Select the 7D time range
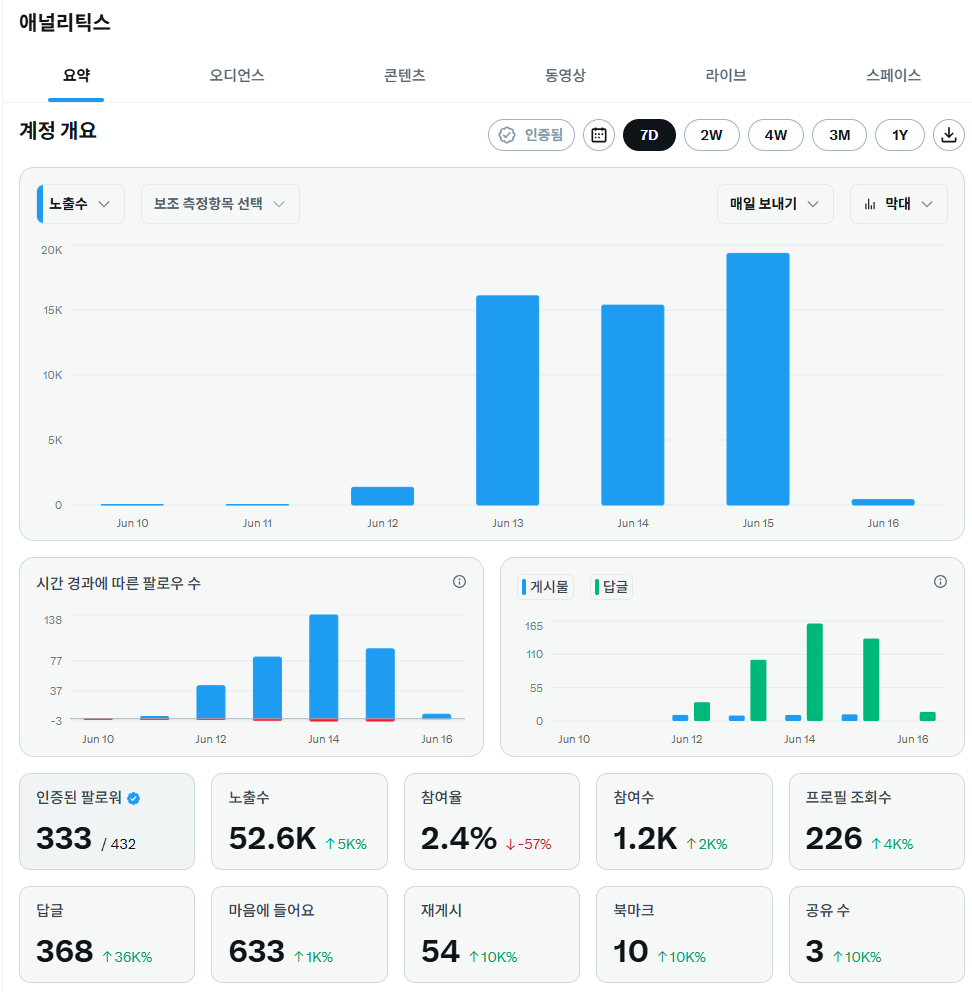 point(649,135)
